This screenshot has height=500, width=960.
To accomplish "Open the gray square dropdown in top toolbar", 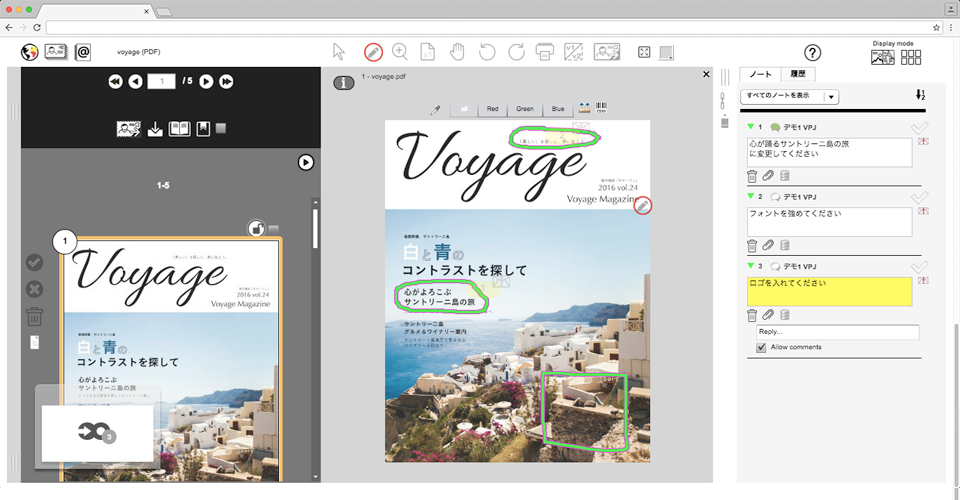I will (666, 53).
